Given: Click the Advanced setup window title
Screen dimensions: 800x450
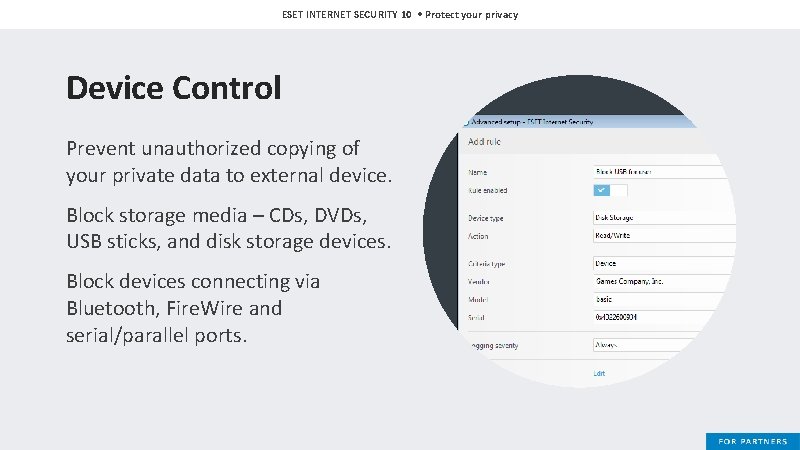Looking at the screenshot, I should click(x=532, y=122).
